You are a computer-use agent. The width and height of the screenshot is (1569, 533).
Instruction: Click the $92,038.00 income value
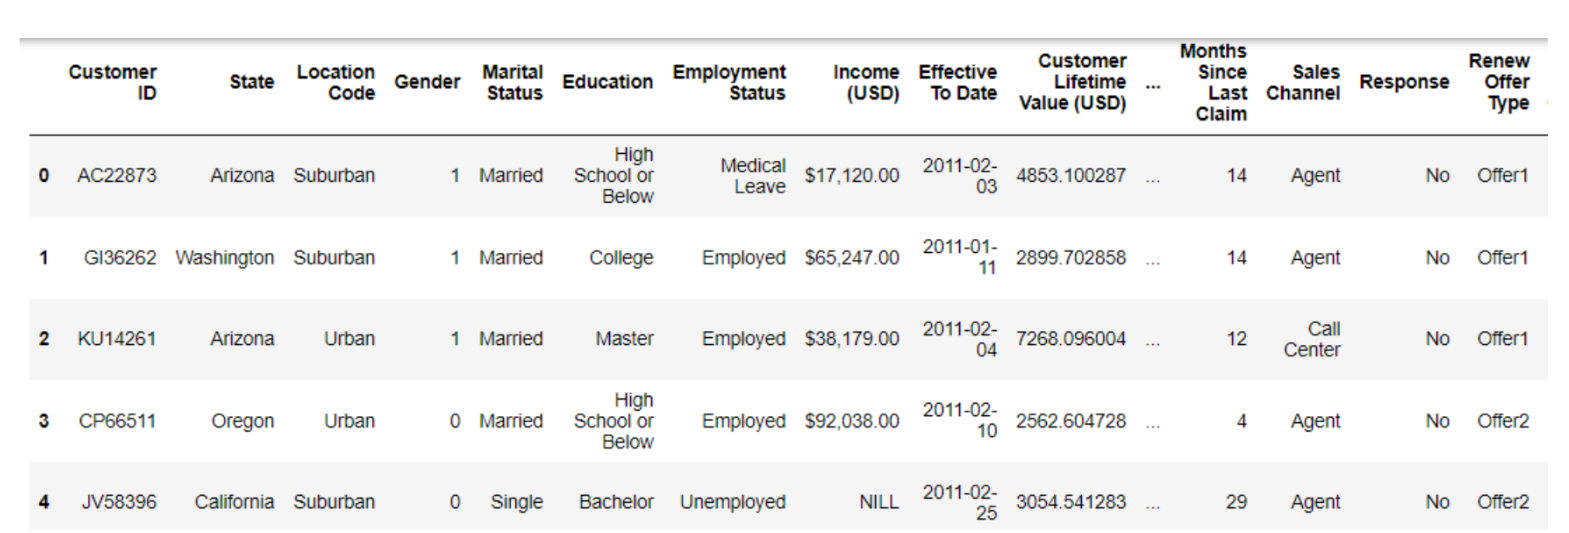coord(851,421)
